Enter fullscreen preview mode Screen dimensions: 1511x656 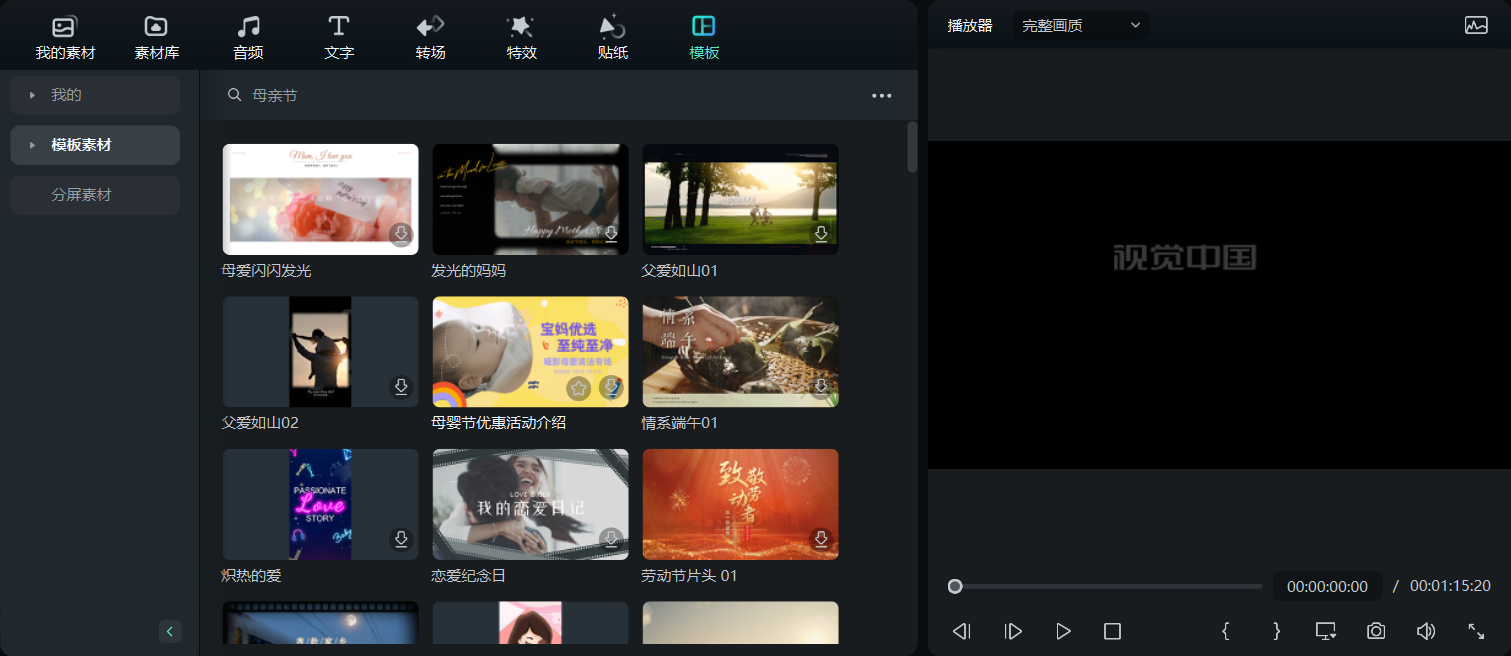pos(1476,631)
